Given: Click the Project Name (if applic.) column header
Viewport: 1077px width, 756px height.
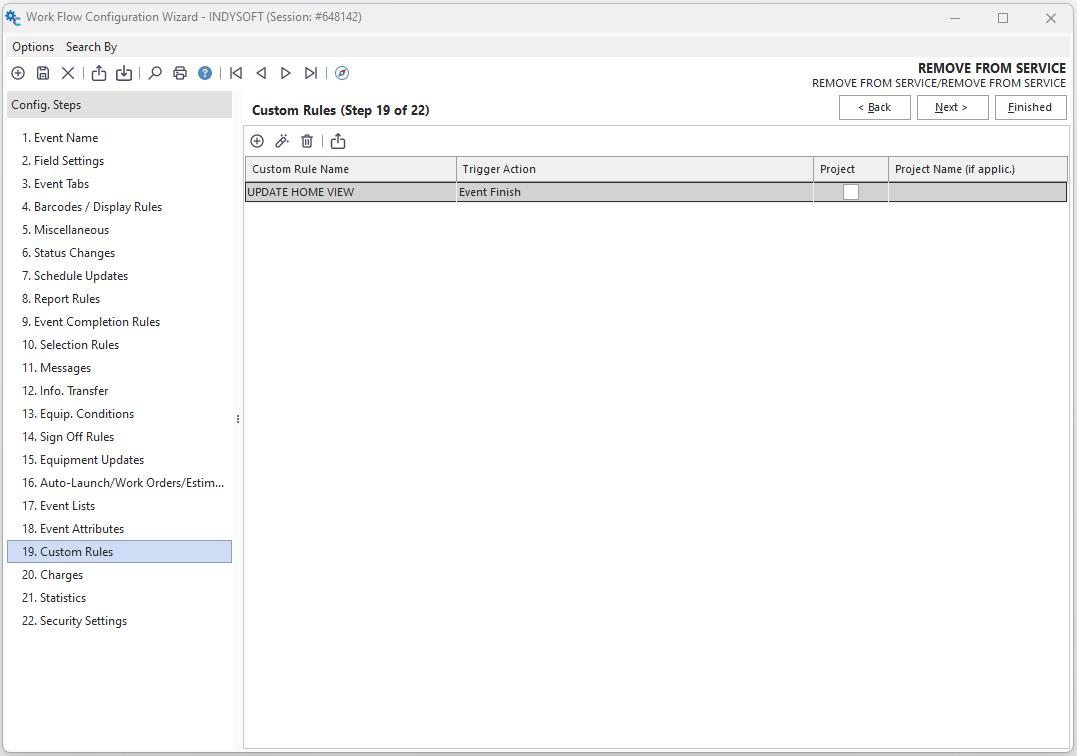Looking at the screenshot, I should (x=978, y=169).
